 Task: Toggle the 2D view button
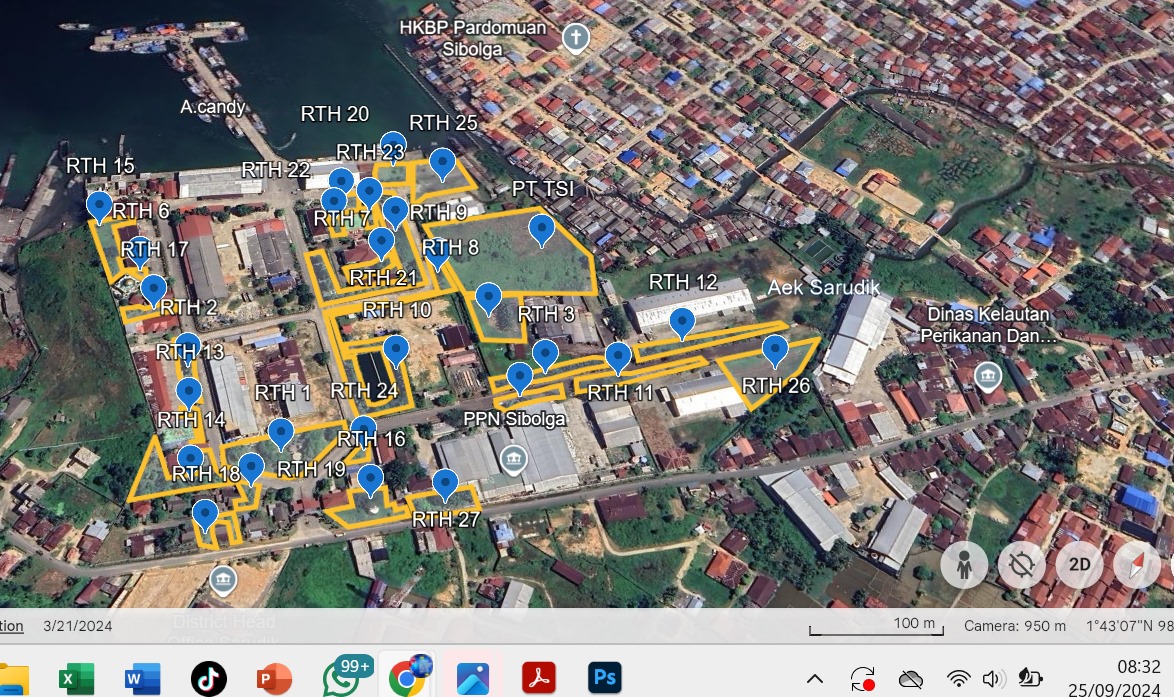click(x=1079, y=564)
